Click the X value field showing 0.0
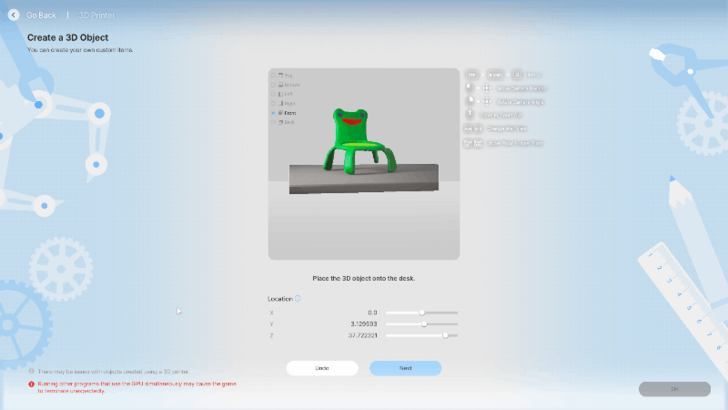Screen dimensions: 728x410 (372, 312)
